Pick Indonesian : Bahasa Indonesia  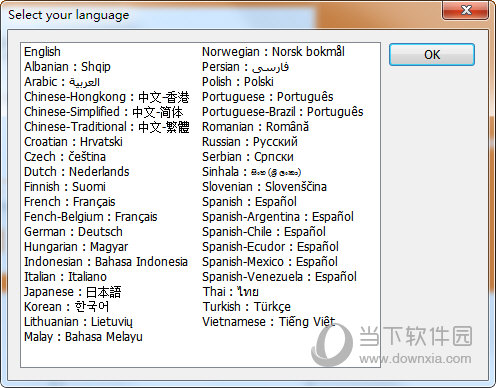[x=106, y=262]
